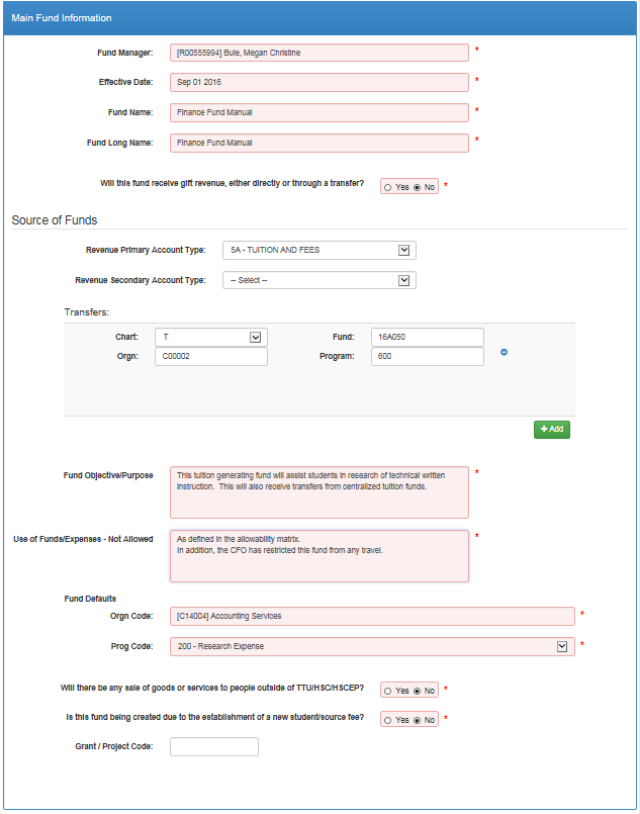Open Prog Code dropdown 200 - Research Expense
Image resolution: width=640 pixels, height=814 pixels.
coord(372,646)
